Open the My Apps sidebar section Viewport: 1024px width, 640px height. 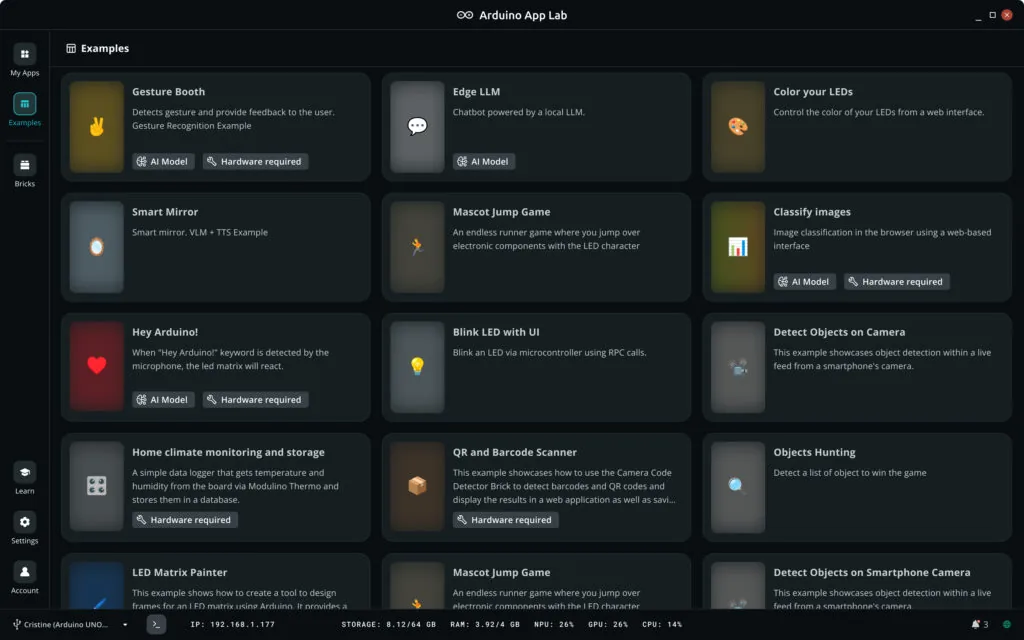[25, 59]
